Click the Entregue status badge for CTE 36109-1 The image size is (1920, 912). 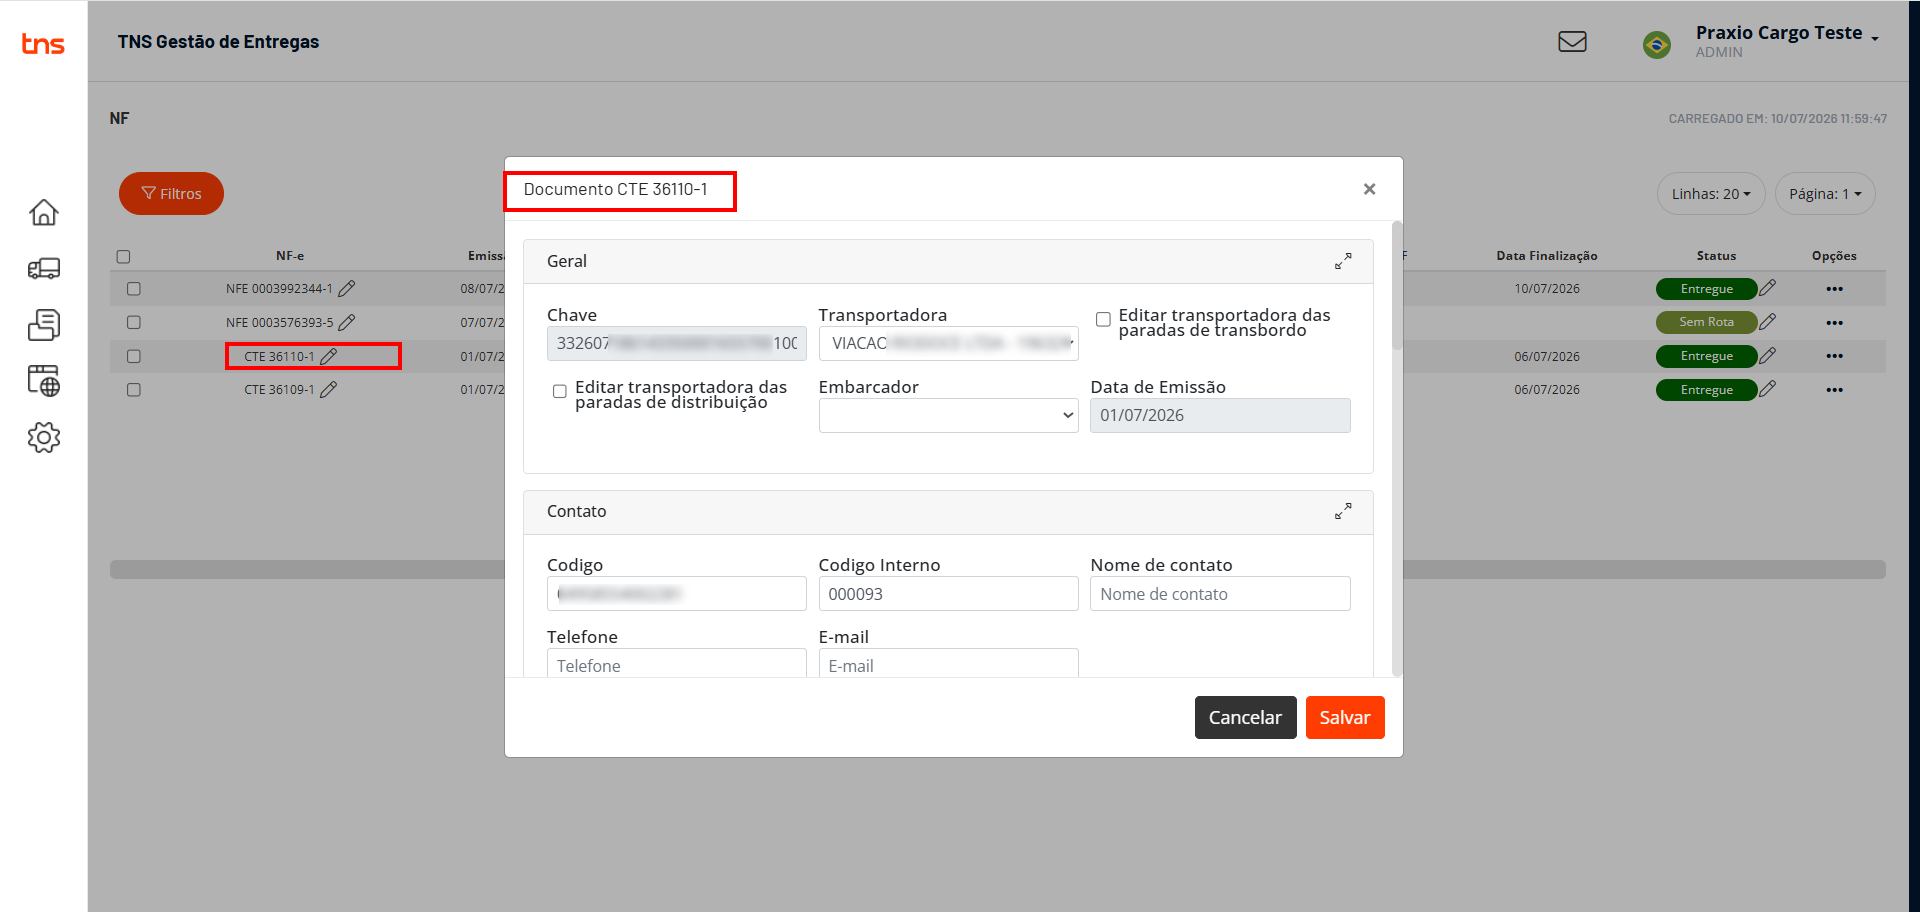[x=1706, y=390]
